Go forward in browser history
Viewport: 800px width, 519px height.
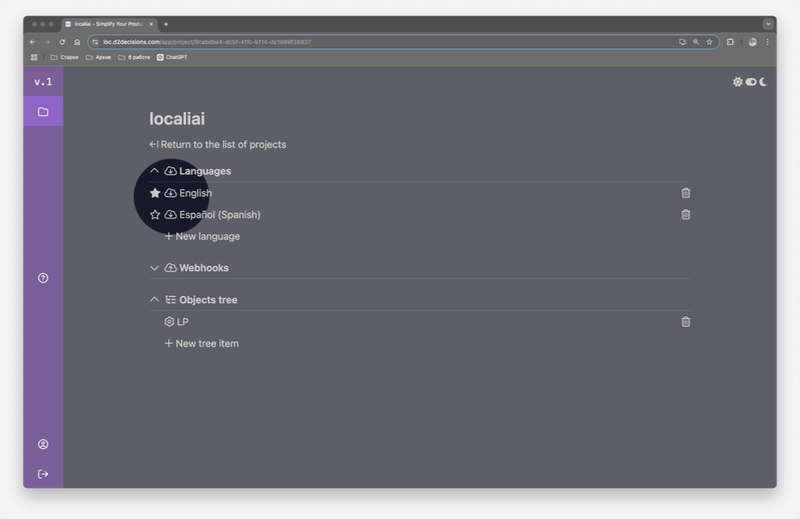pos(47,42)
